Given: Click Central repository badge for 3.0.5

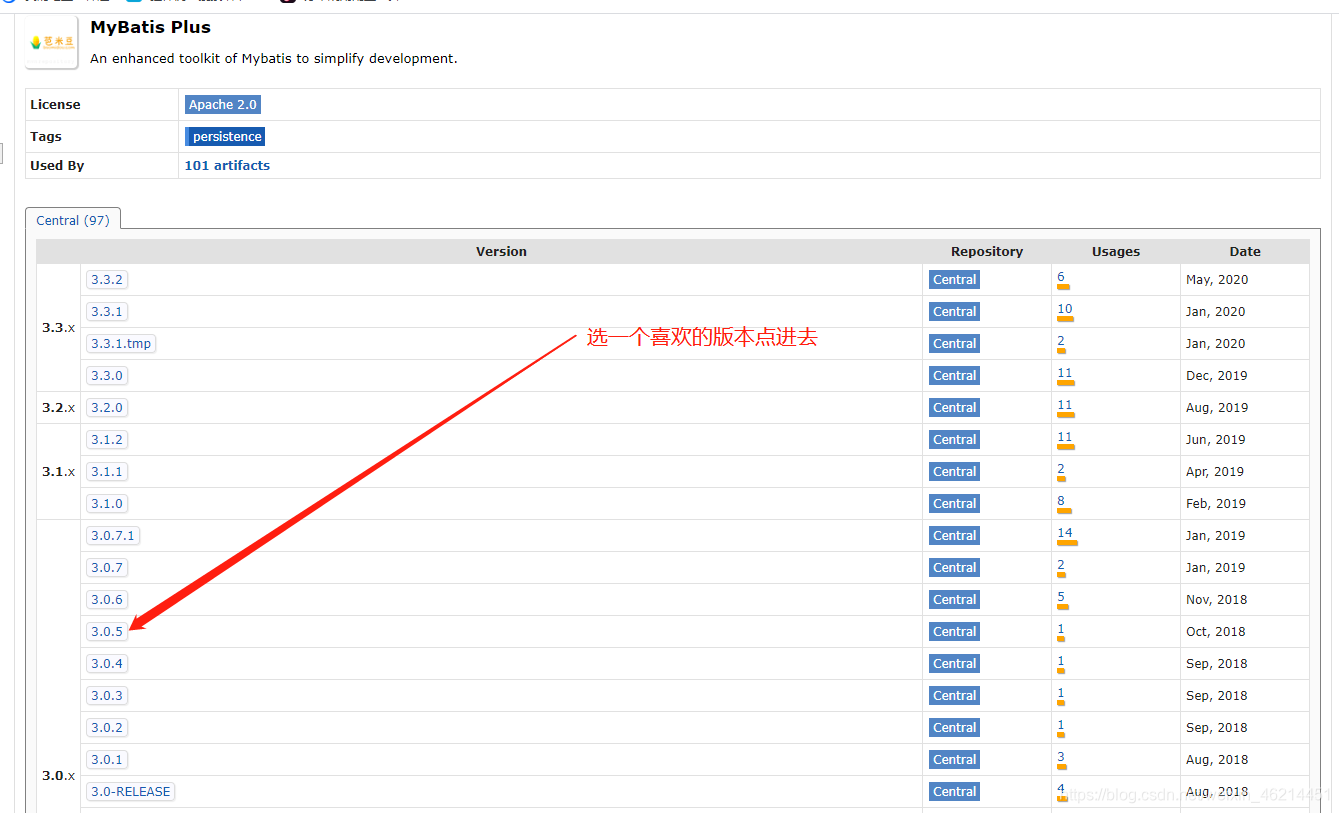Looking at the screenshot, I should 954,632.
